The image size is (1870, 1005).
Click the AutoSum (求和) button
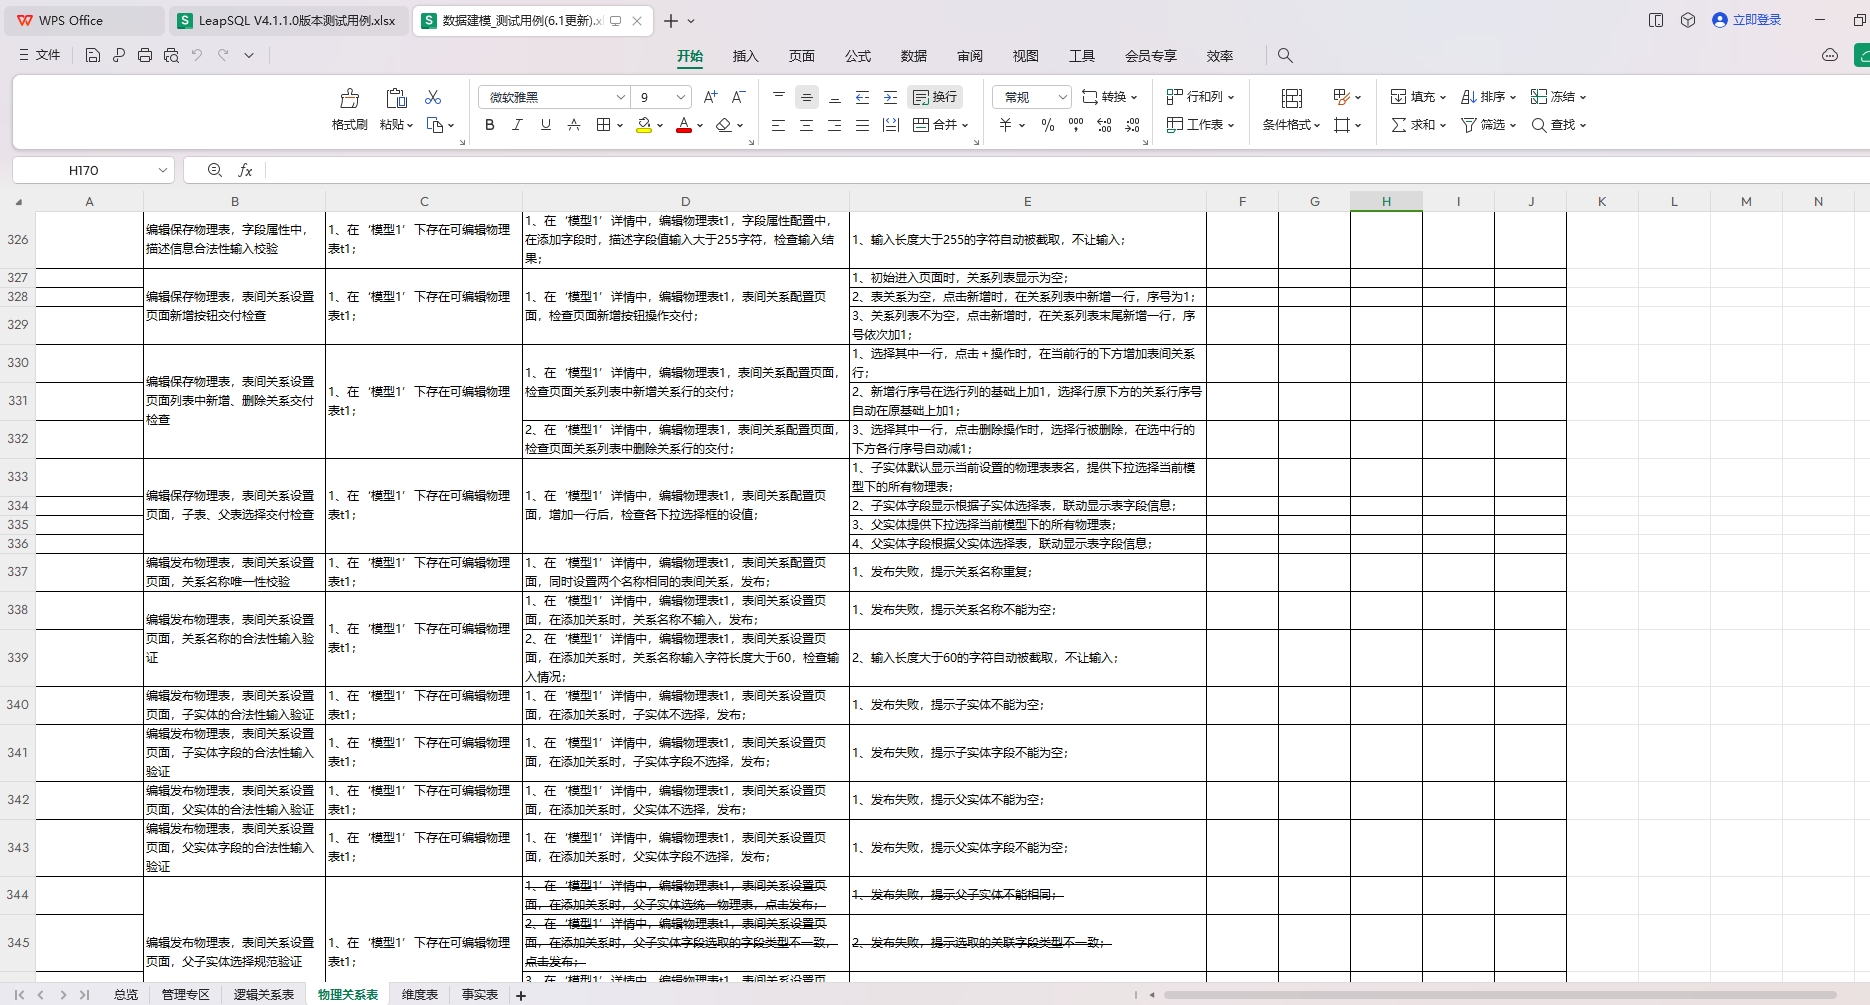tap(1418, 125)
